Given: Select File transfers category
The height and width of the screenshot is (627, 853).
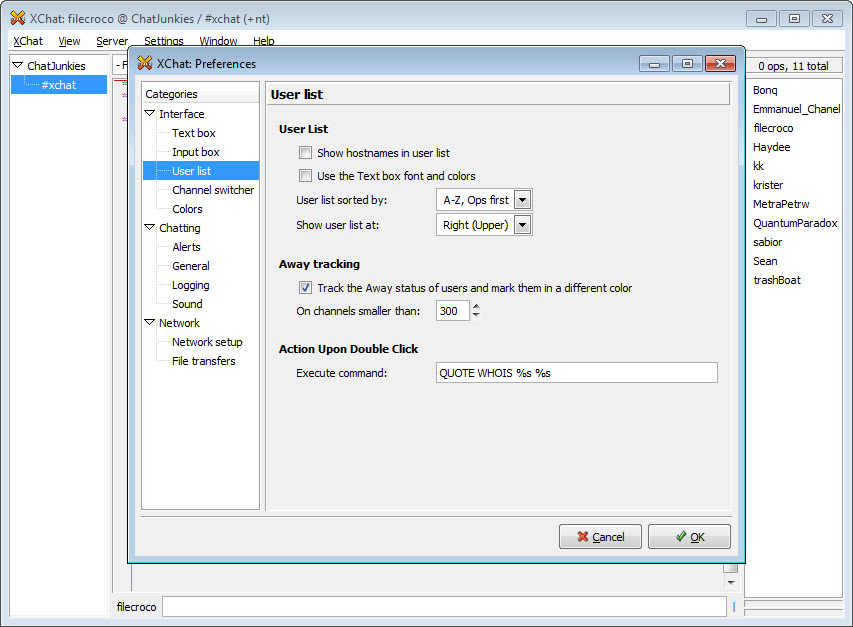Looking at the screenshot, I should coord(203,361).
